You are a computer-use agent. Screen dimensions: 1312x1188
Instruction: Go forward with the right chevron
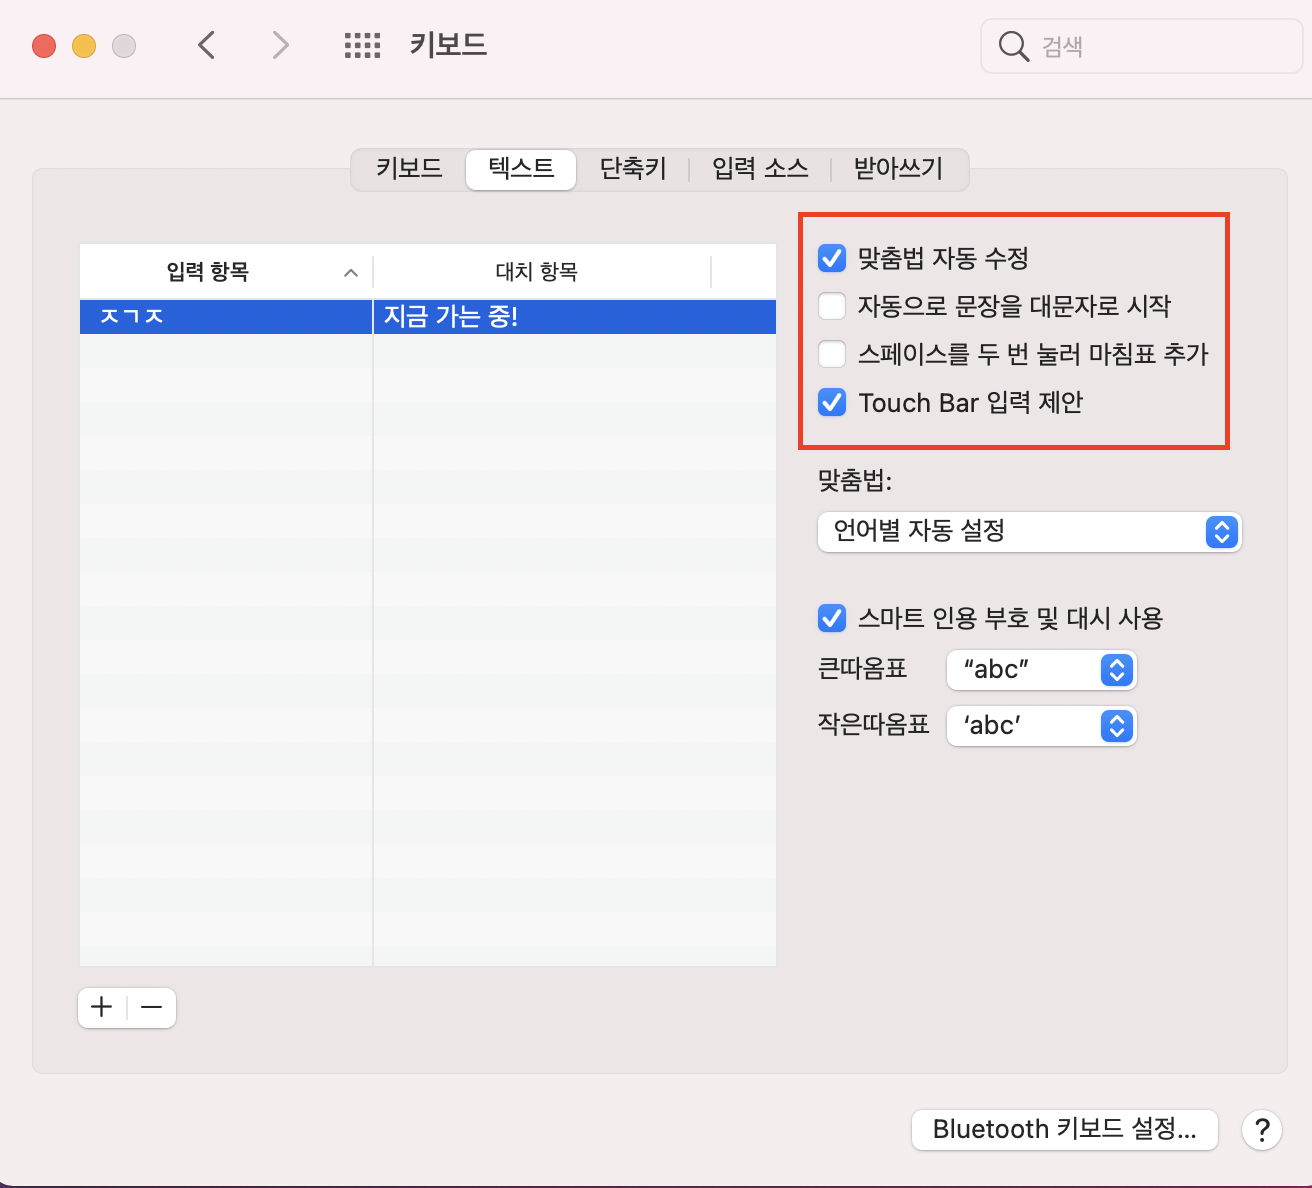pos(281,45)
